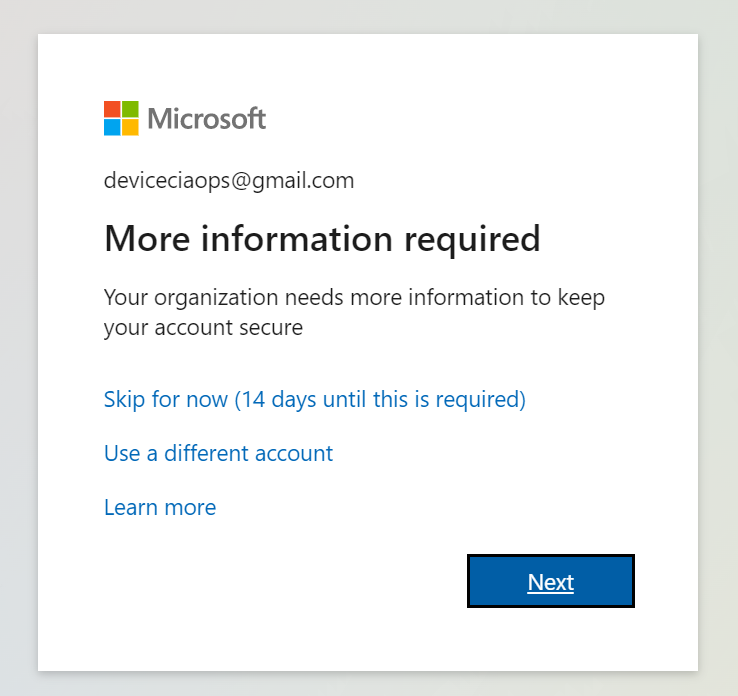
Task: Click the '14 days until this is required' text
Action: coord(380,400)
